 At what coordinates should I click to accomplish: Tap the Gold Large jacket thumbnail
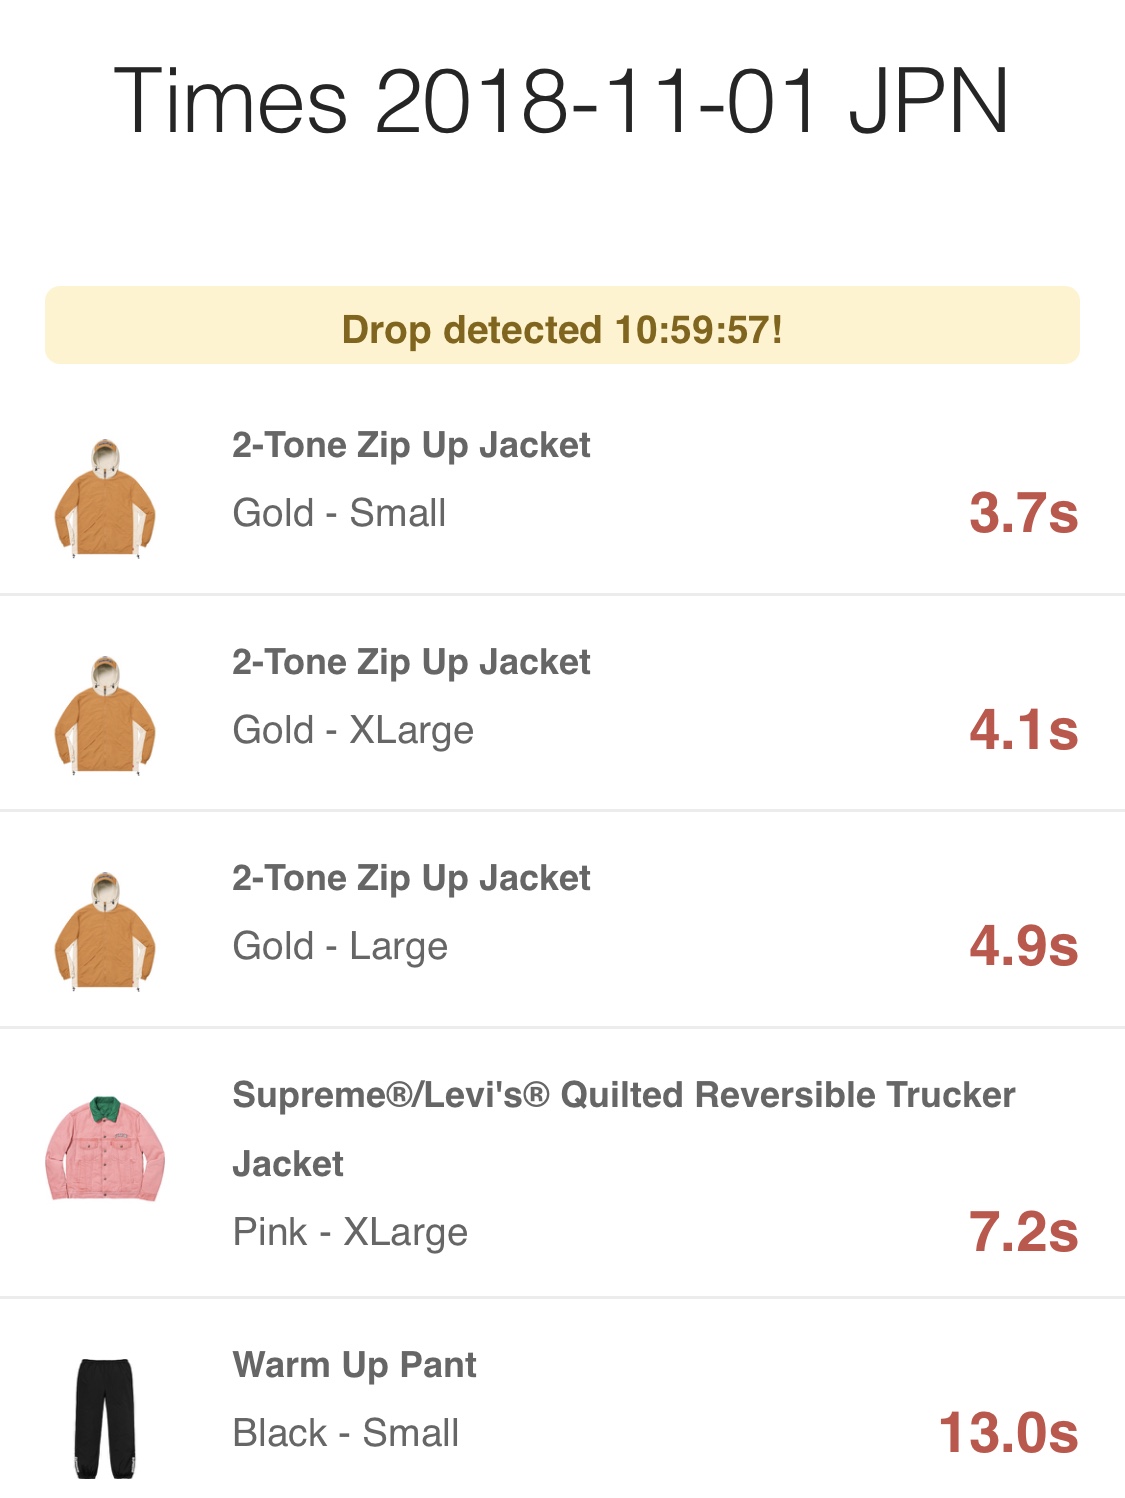click(105, 930)
